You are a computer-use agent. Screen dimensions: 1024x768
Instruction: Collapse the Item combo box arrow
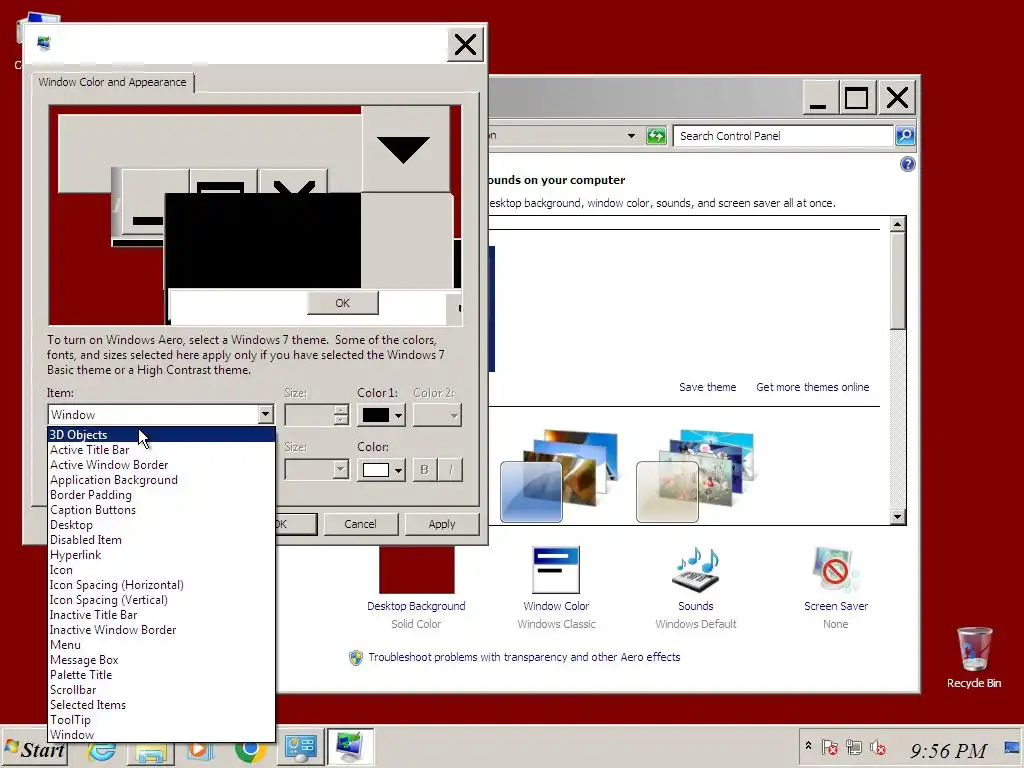[x=265, y=415]
